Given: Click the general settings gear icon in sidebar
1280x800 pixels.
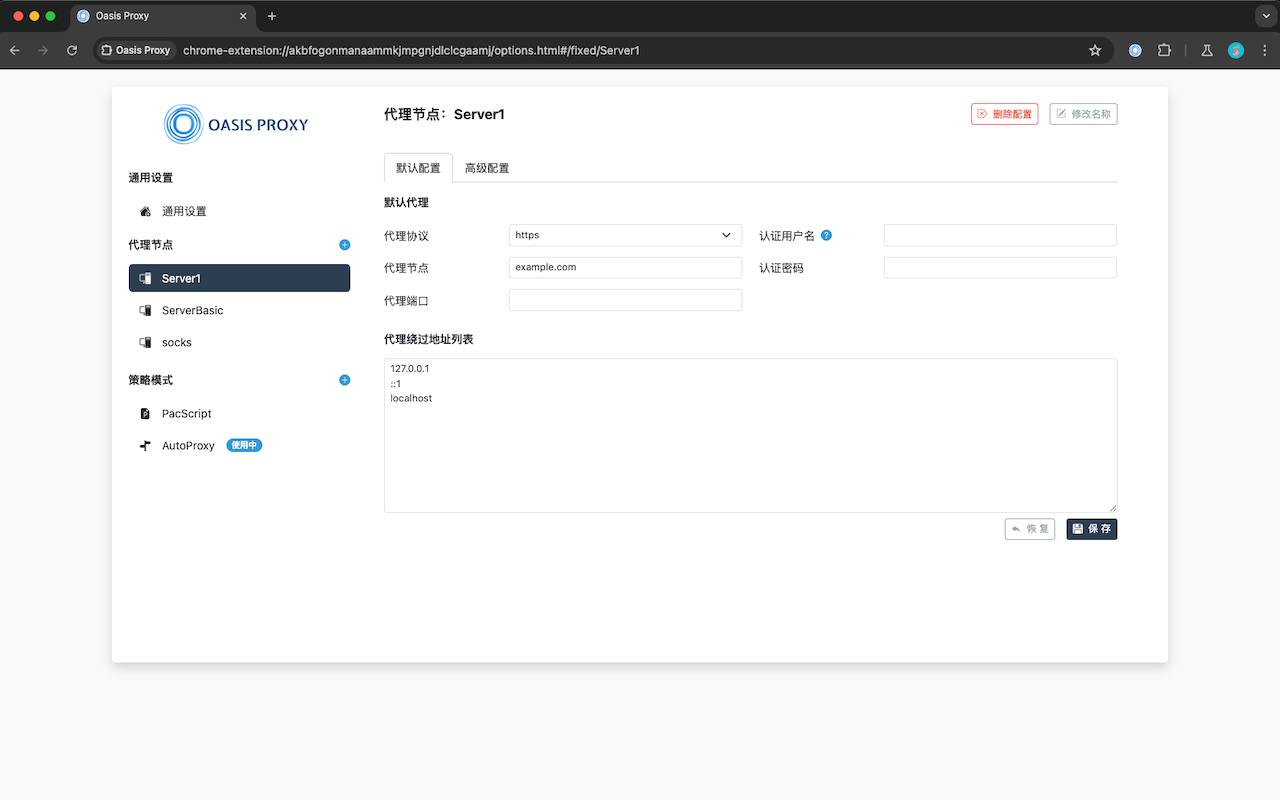Looking at the screenshot, I should coord(146,211).
